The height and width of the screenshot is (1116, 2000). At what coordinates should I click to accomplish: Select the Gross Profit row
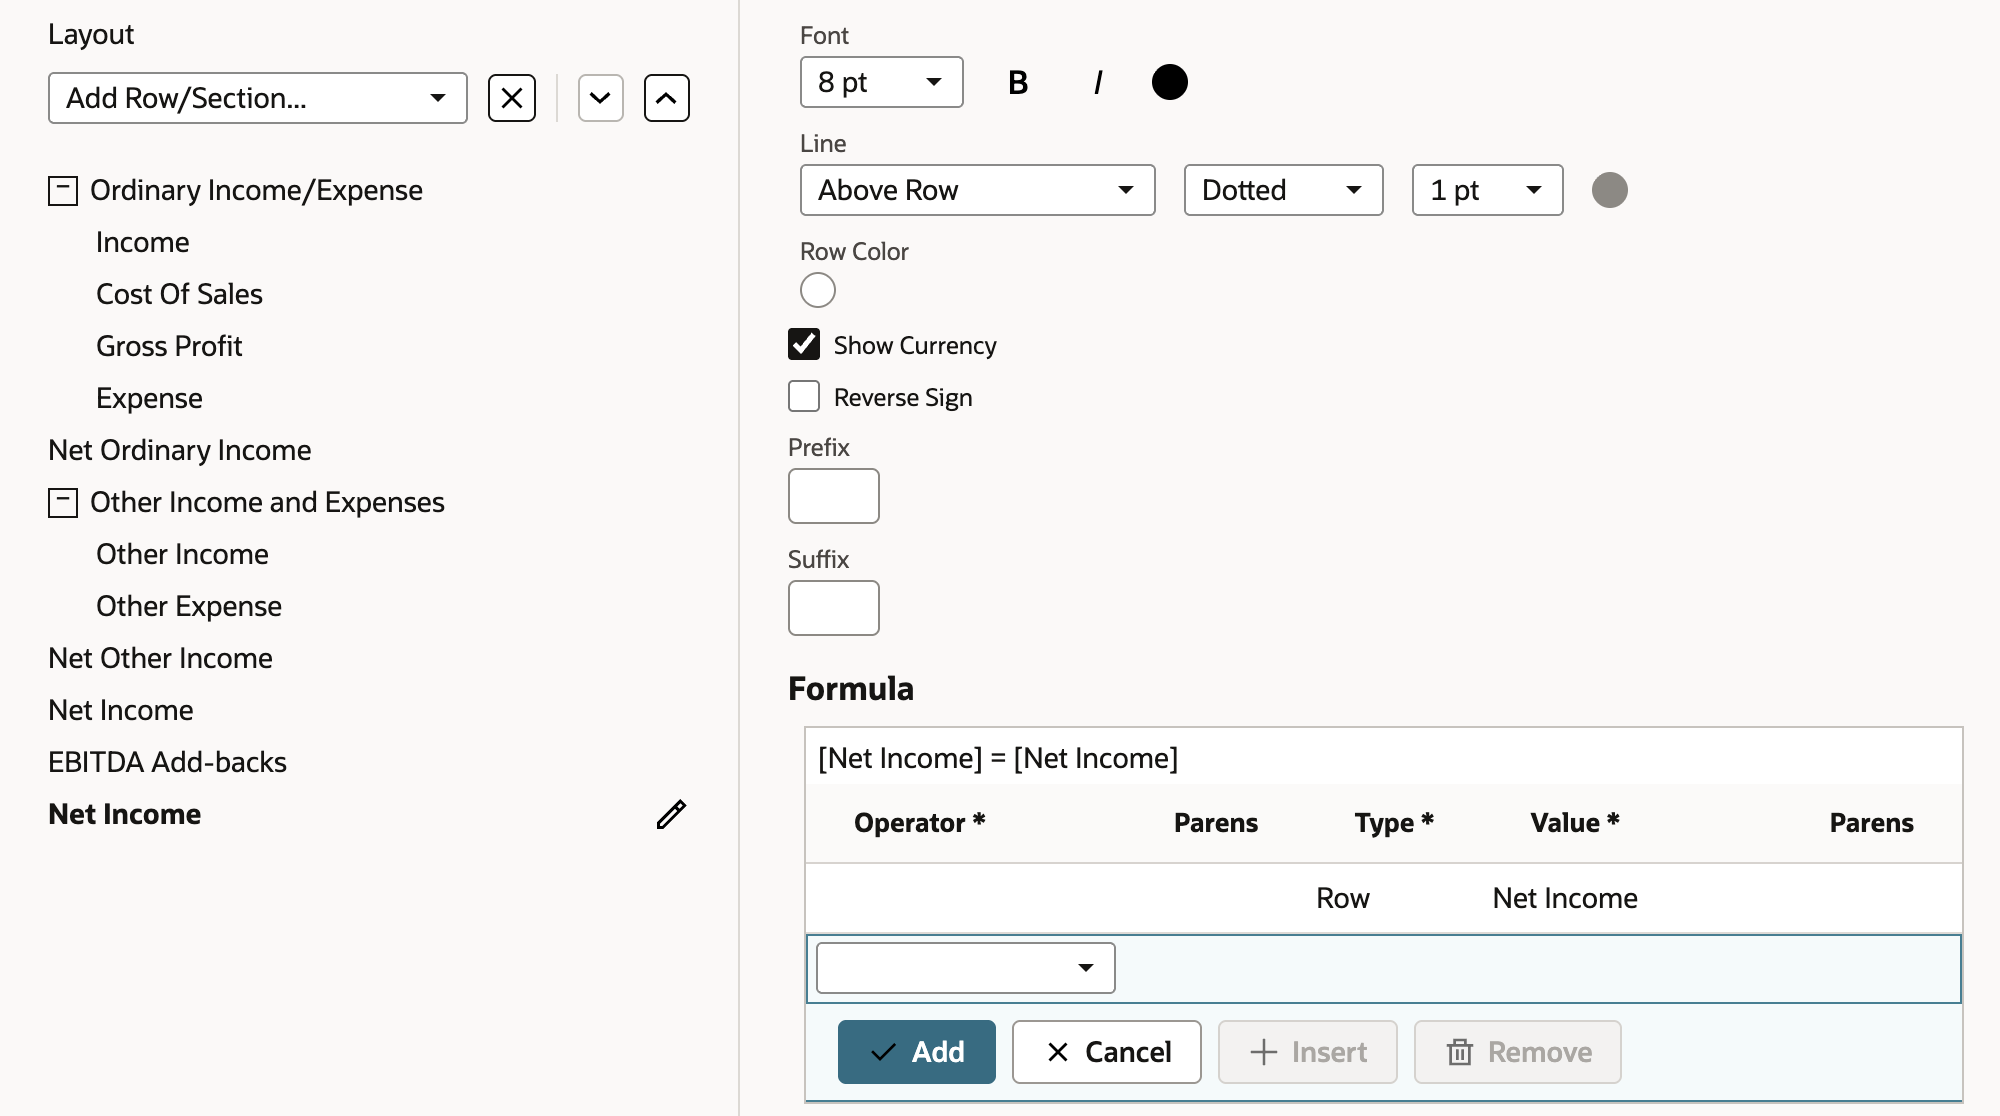pos(169,346)
